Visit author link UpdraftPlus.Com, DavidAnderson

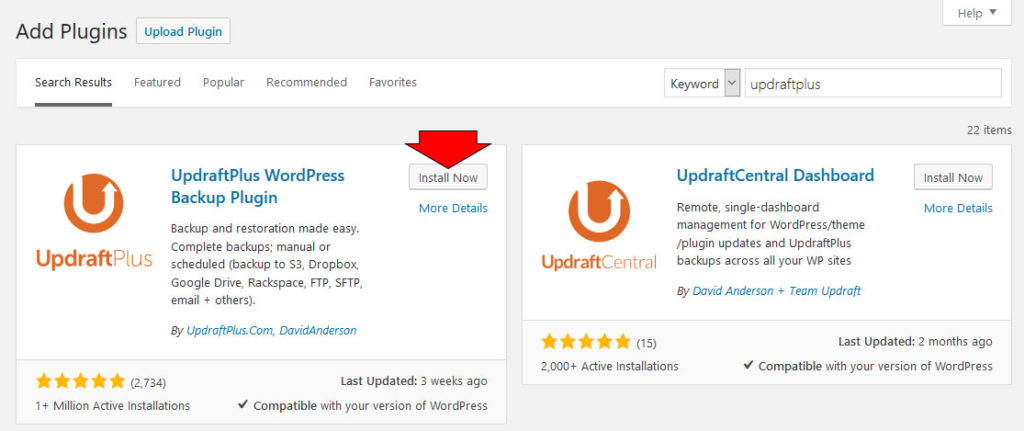272,330
